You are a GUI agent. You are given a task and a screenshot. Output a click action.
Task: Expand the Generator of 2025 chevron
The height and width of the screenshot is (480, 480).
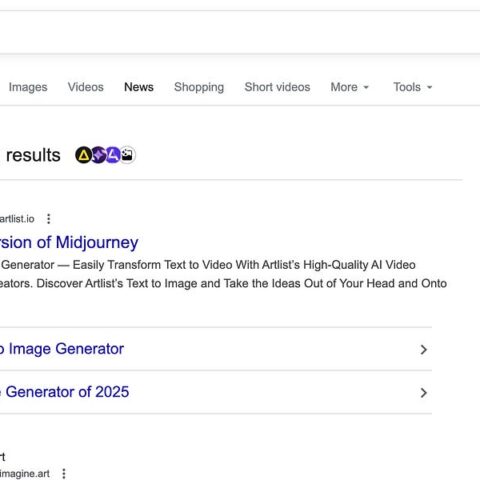[423, 393]
